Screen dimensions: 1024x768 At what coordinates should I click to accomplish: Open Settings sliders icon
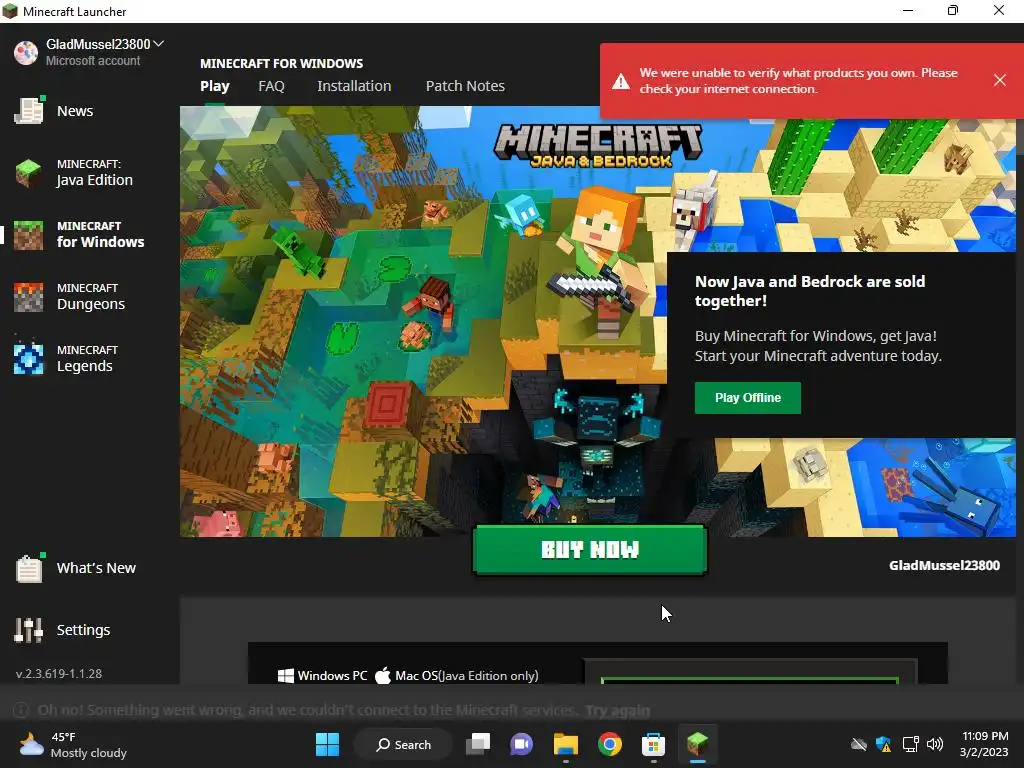point(29,630)
